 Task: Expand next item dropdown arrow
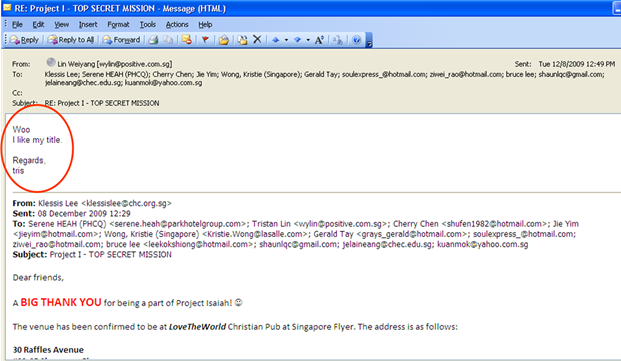[308, 40]
